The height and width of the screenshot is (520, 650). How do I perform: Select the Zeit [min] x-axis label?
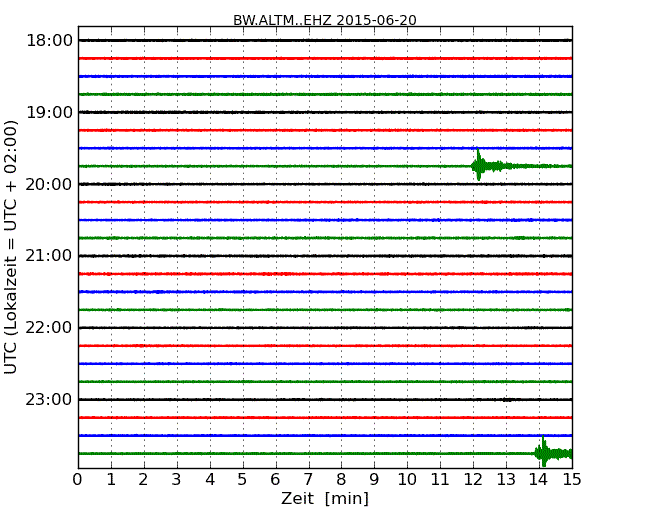[x=325, y=498]
